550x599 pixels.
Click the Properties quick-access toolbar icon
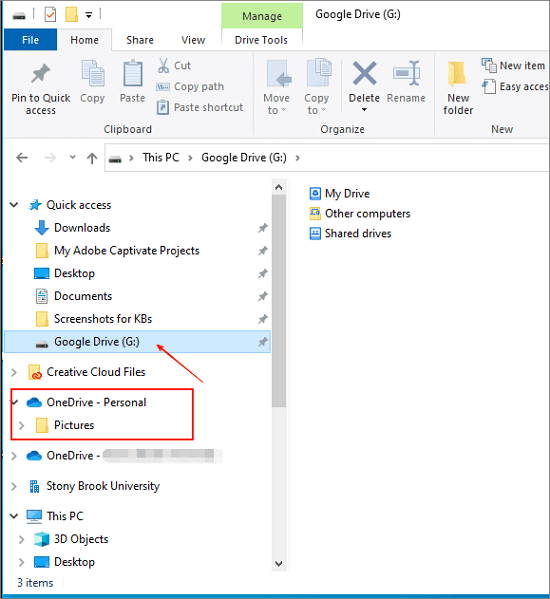[x=50, y=15]
